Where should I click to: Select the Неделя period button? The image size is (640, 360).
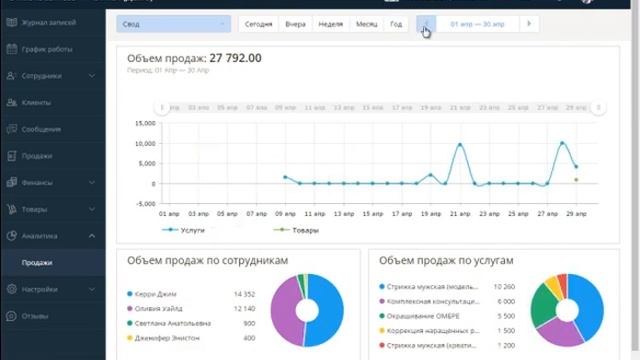pyautogui.click(x=331, y=24)
